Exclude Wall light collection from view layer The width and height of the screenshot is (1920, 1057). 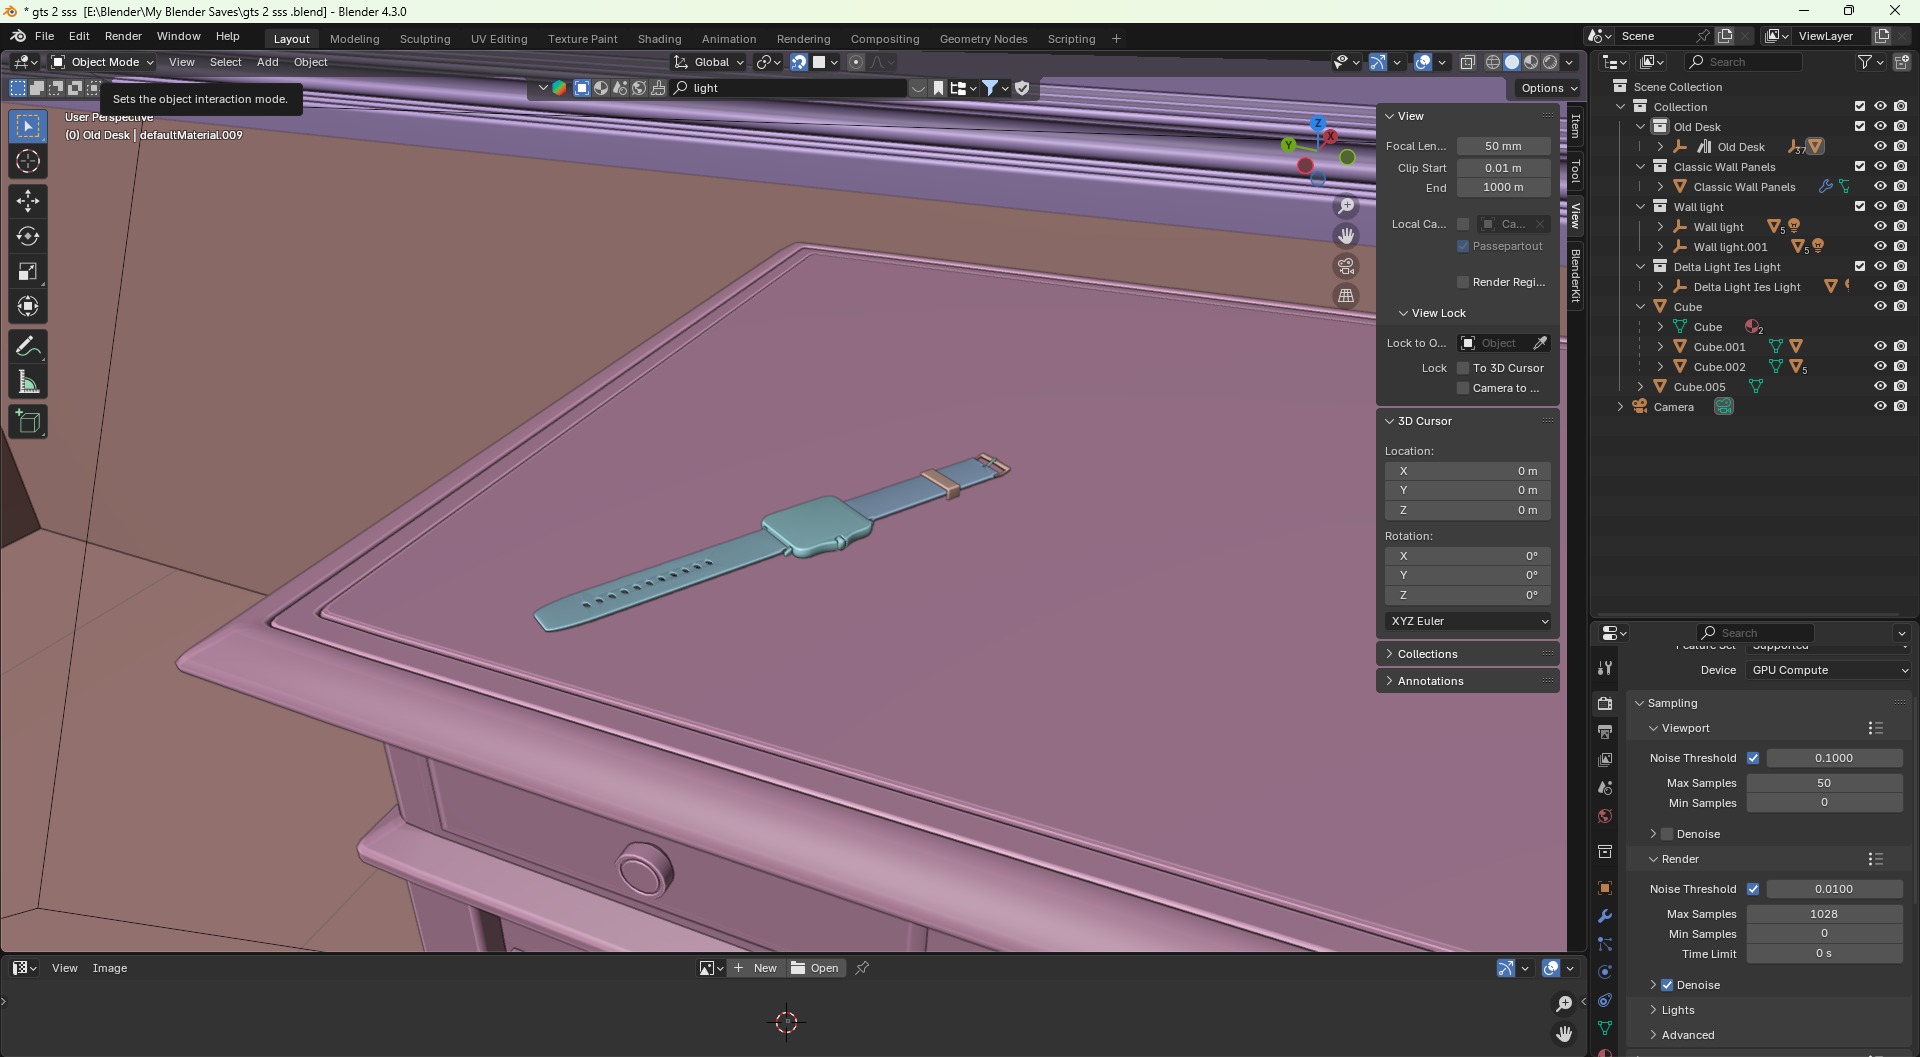pyautogui.click(x=1860, y=207)
